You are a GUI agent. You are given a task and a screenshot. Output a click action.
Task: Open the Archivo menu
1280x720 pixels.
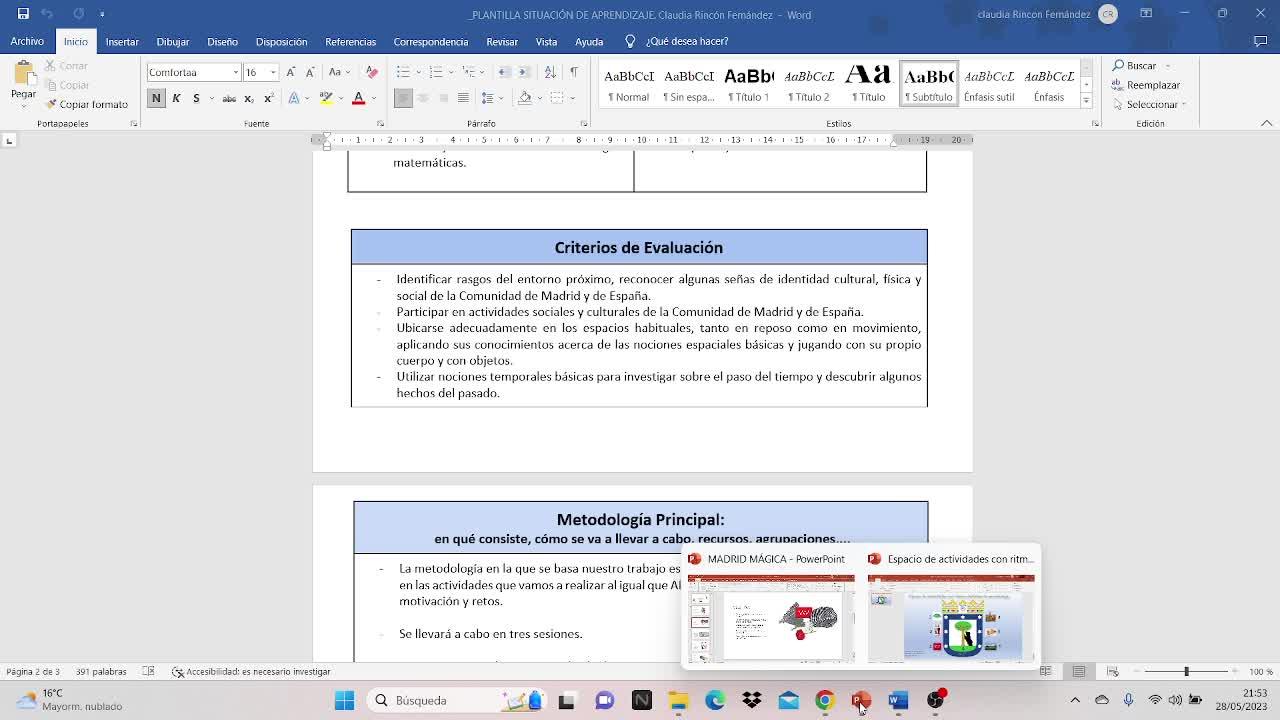tap(27, 42)
